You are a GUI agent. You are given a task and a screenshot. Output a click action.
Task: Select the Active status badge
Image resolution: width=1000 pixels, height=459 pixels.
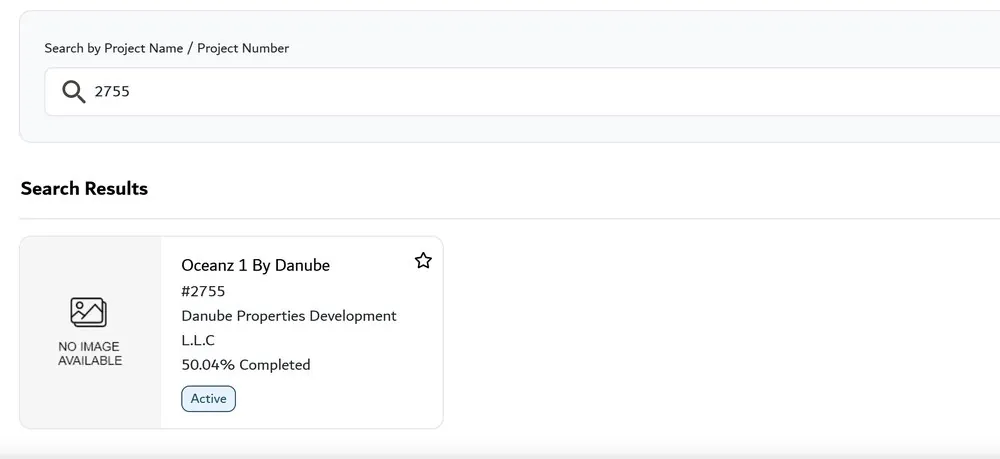209,398
